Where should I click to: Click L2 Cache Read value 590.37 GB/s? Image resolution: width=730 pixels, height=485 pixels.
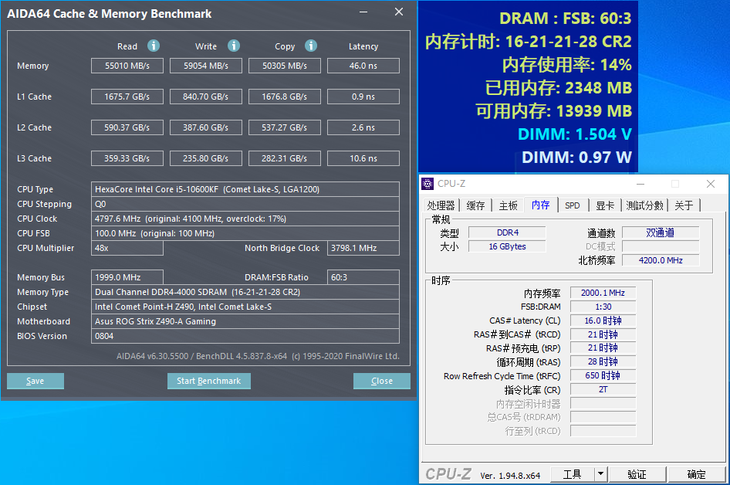pyautogui.click(x=127, y=127)
